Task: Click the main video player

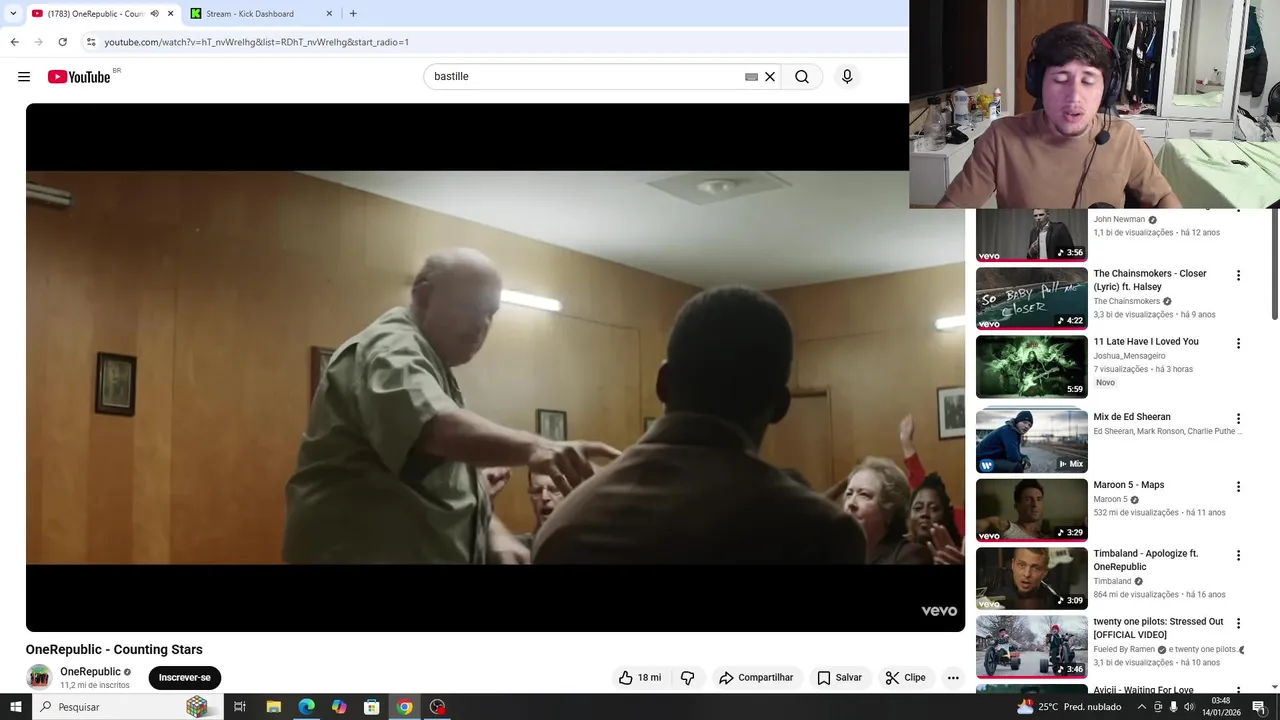Action: [x=495, y=367]
